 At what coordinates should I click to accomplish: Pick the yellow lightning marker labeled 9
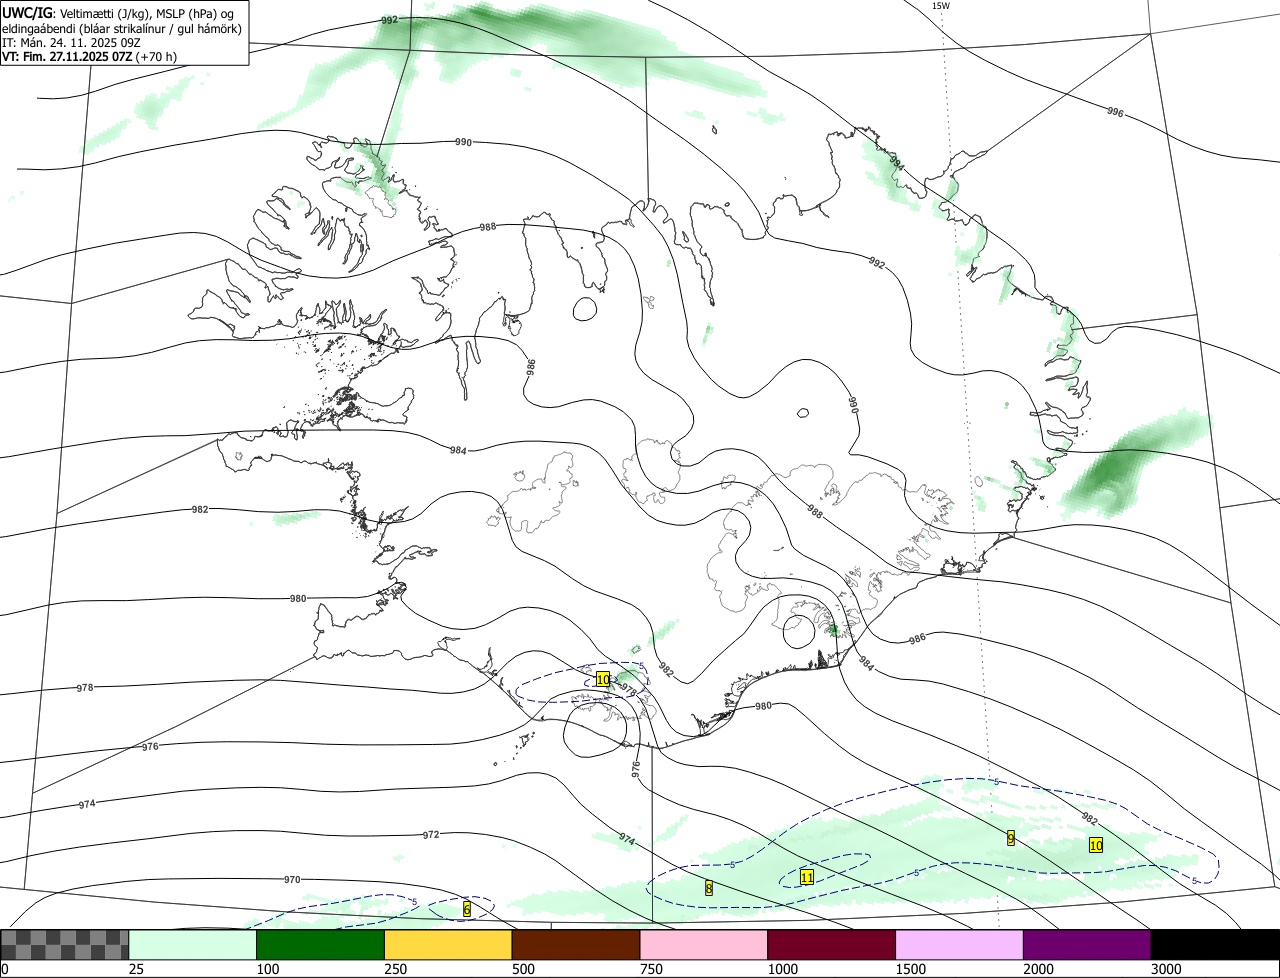click(x=1011, y=838)
